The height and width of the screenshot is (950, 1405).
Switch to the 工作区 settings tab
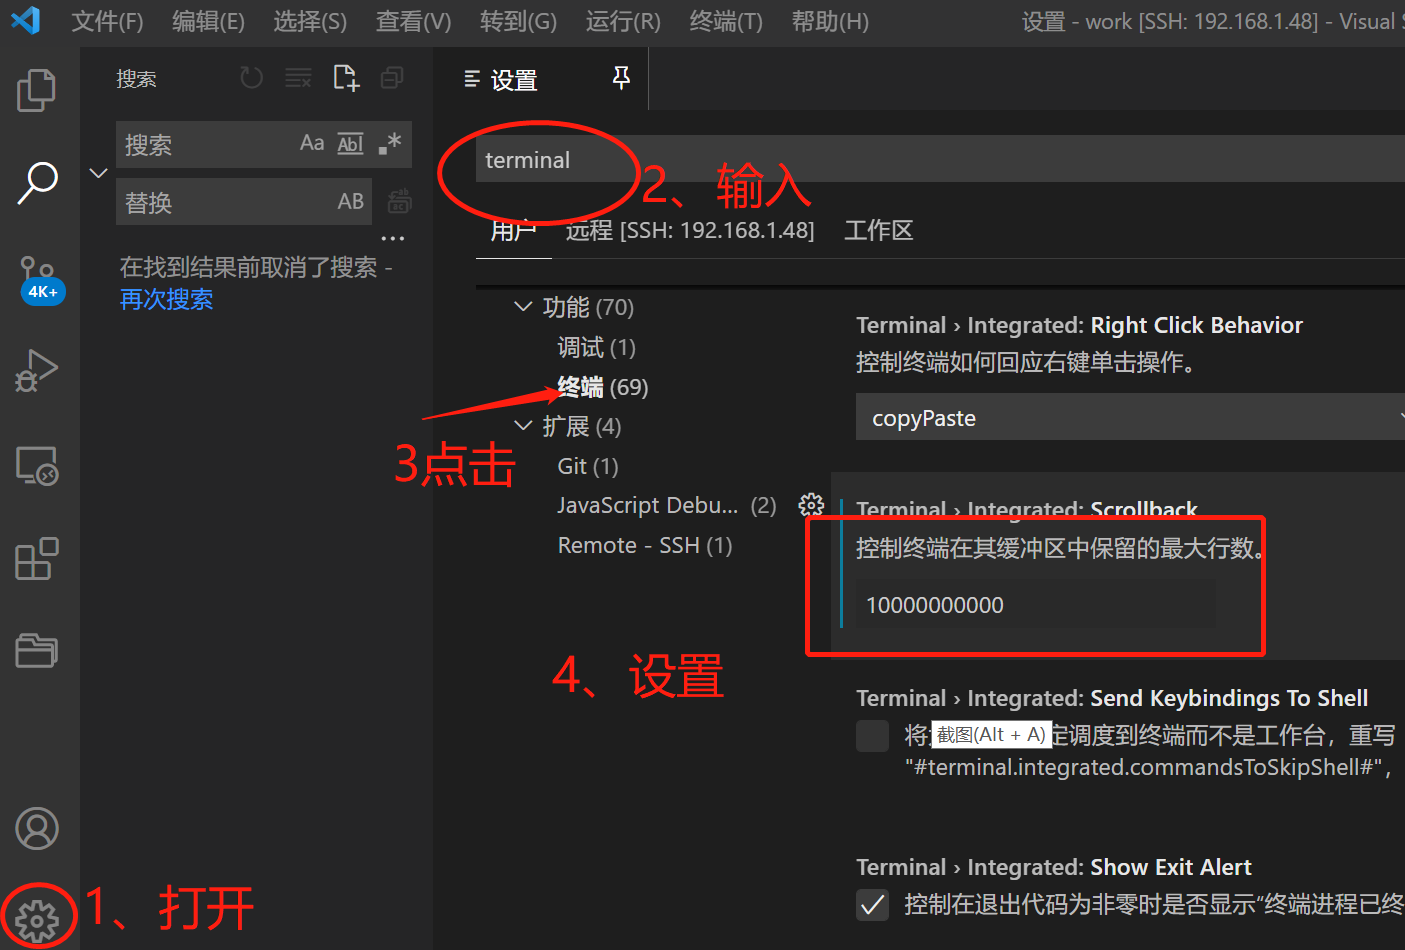pos(877,230)
